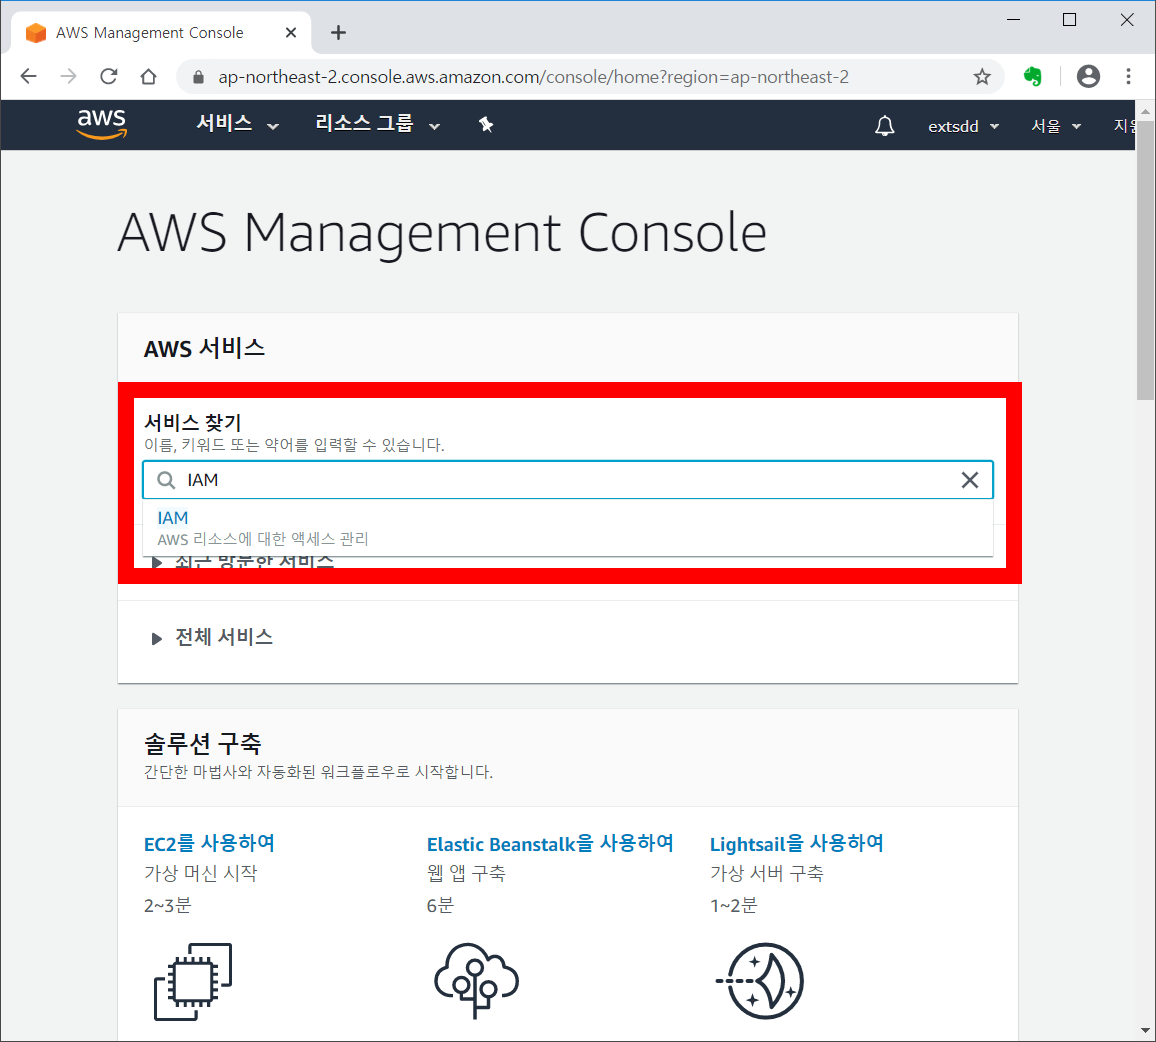Click the AWS logo in the navigation bar

pyautogui.click(x=102, y=124)
